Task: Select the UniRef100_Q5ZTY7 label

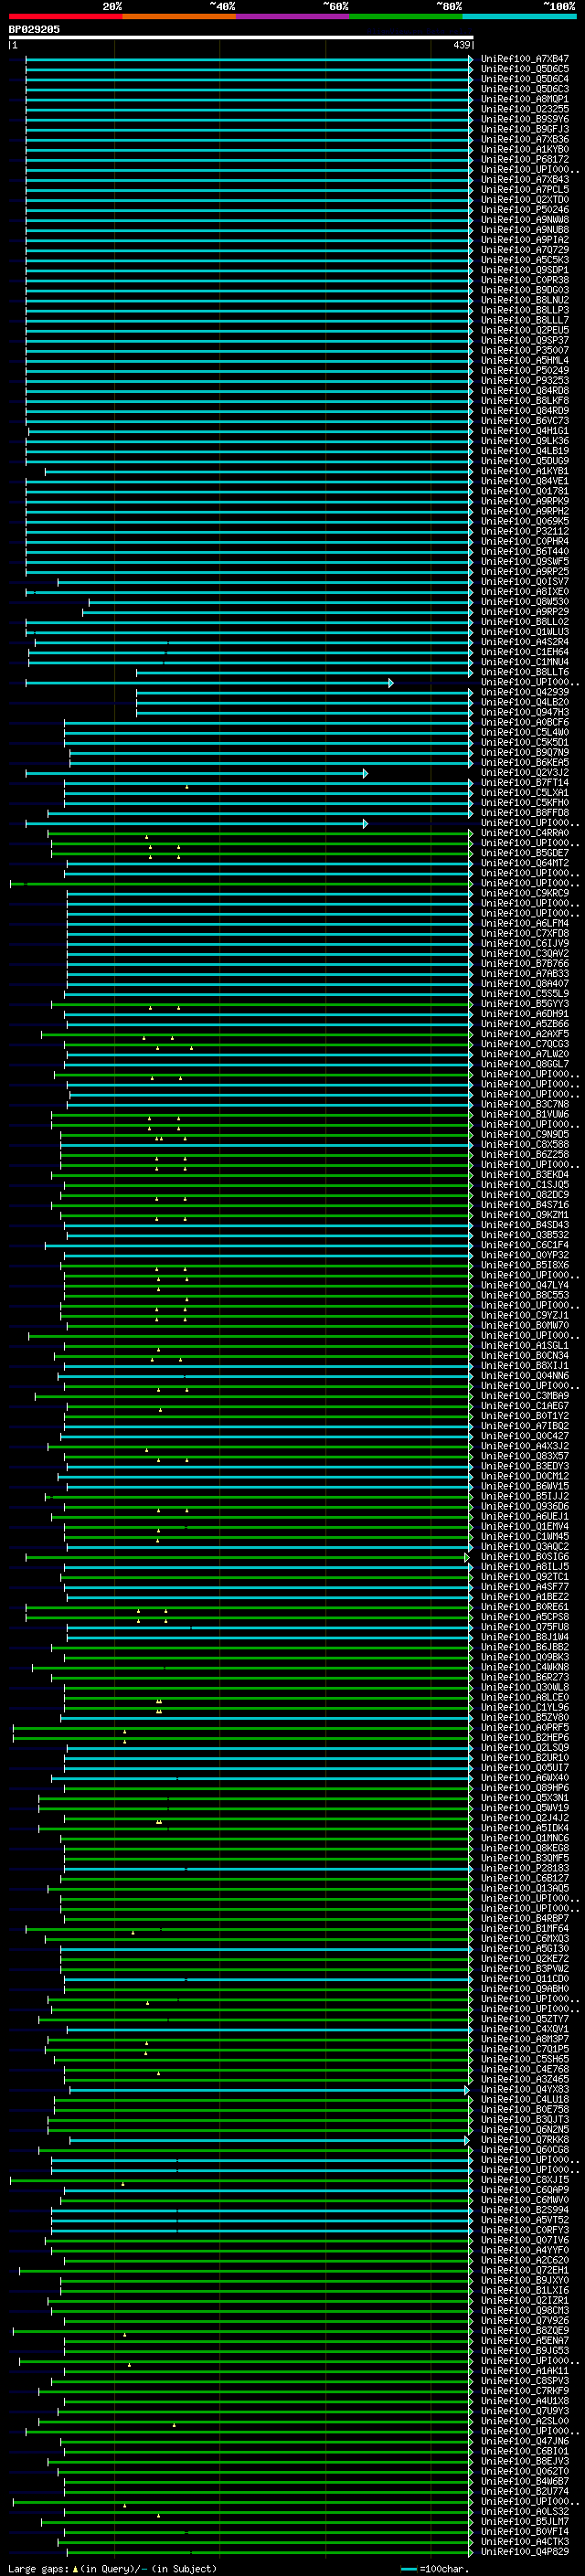Action: pyautogui.click(x=525, y=2019)
